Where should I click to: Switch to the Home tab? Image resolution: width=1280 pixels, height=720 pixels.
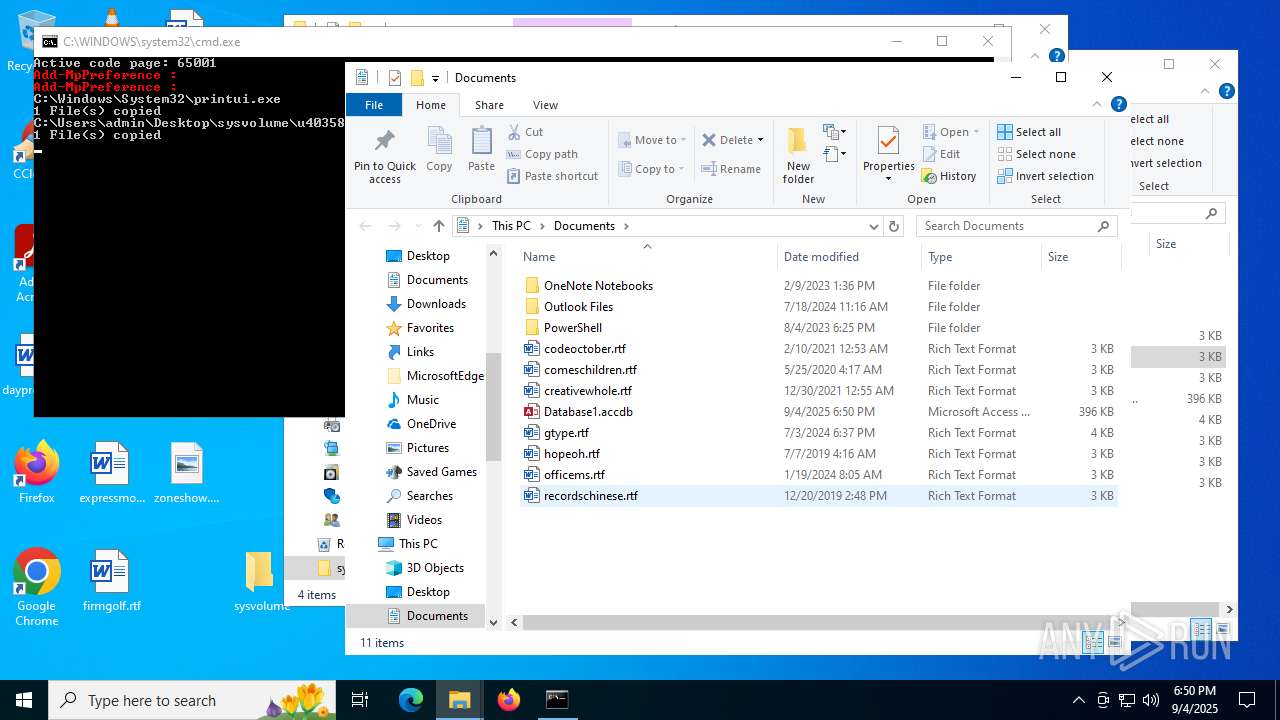click(431, 105)
